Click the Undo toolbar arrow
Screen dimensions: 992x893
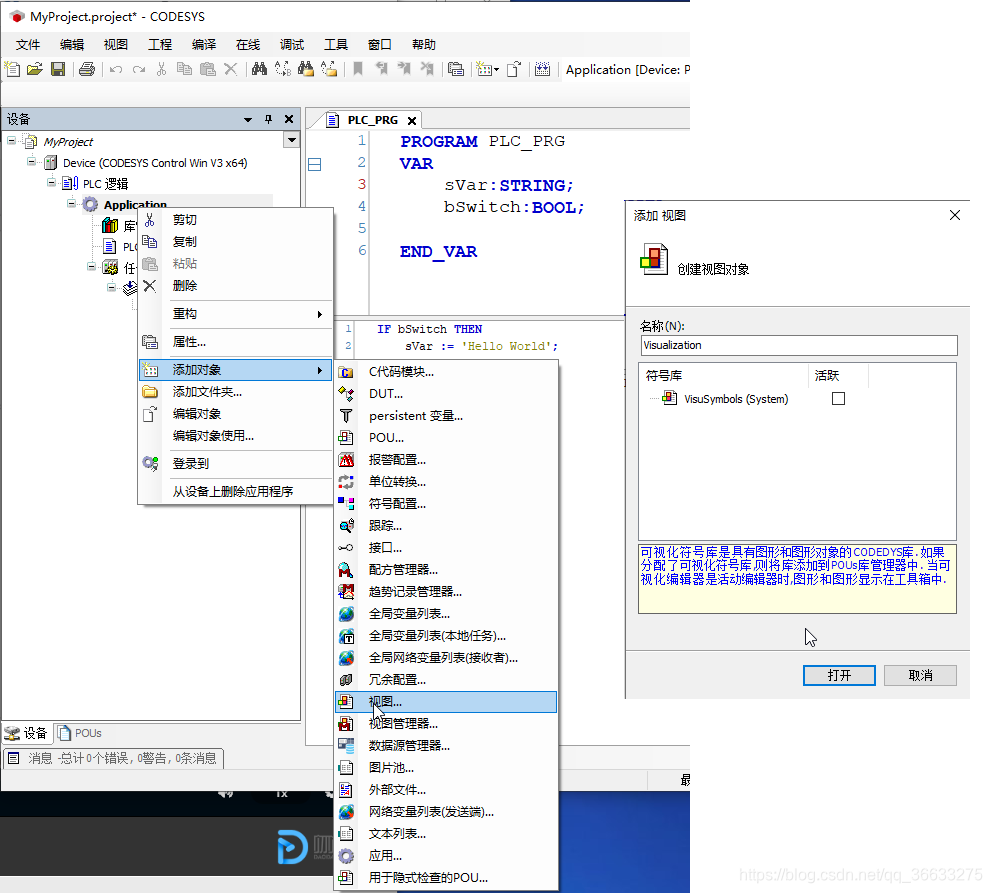click(116, 69)
